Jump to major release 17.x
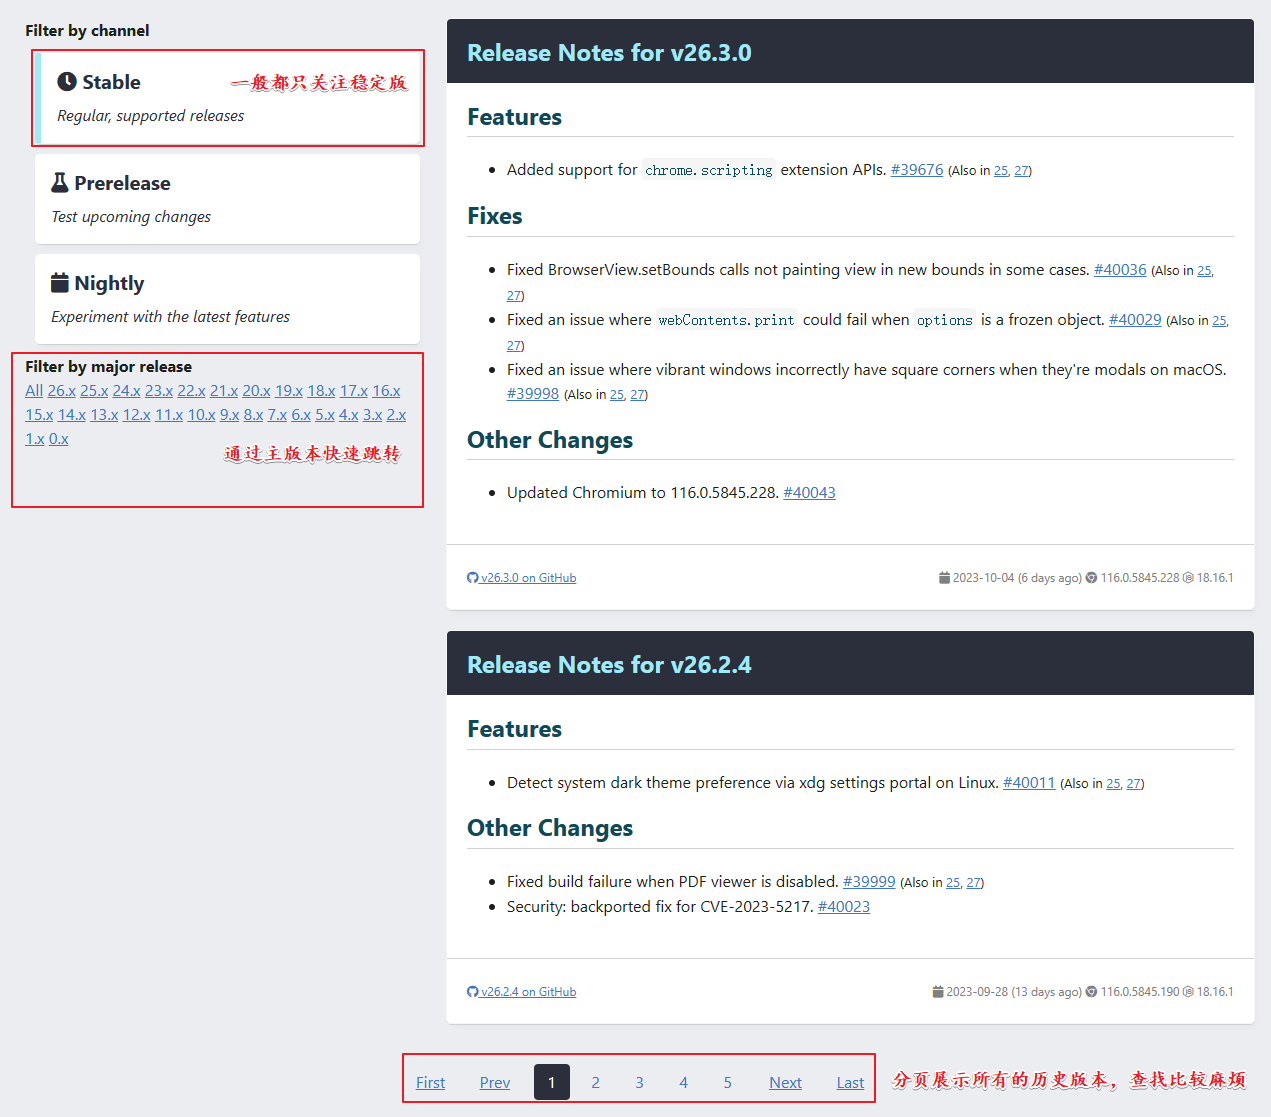The image size is (1271, 1117). pos(354,391)
